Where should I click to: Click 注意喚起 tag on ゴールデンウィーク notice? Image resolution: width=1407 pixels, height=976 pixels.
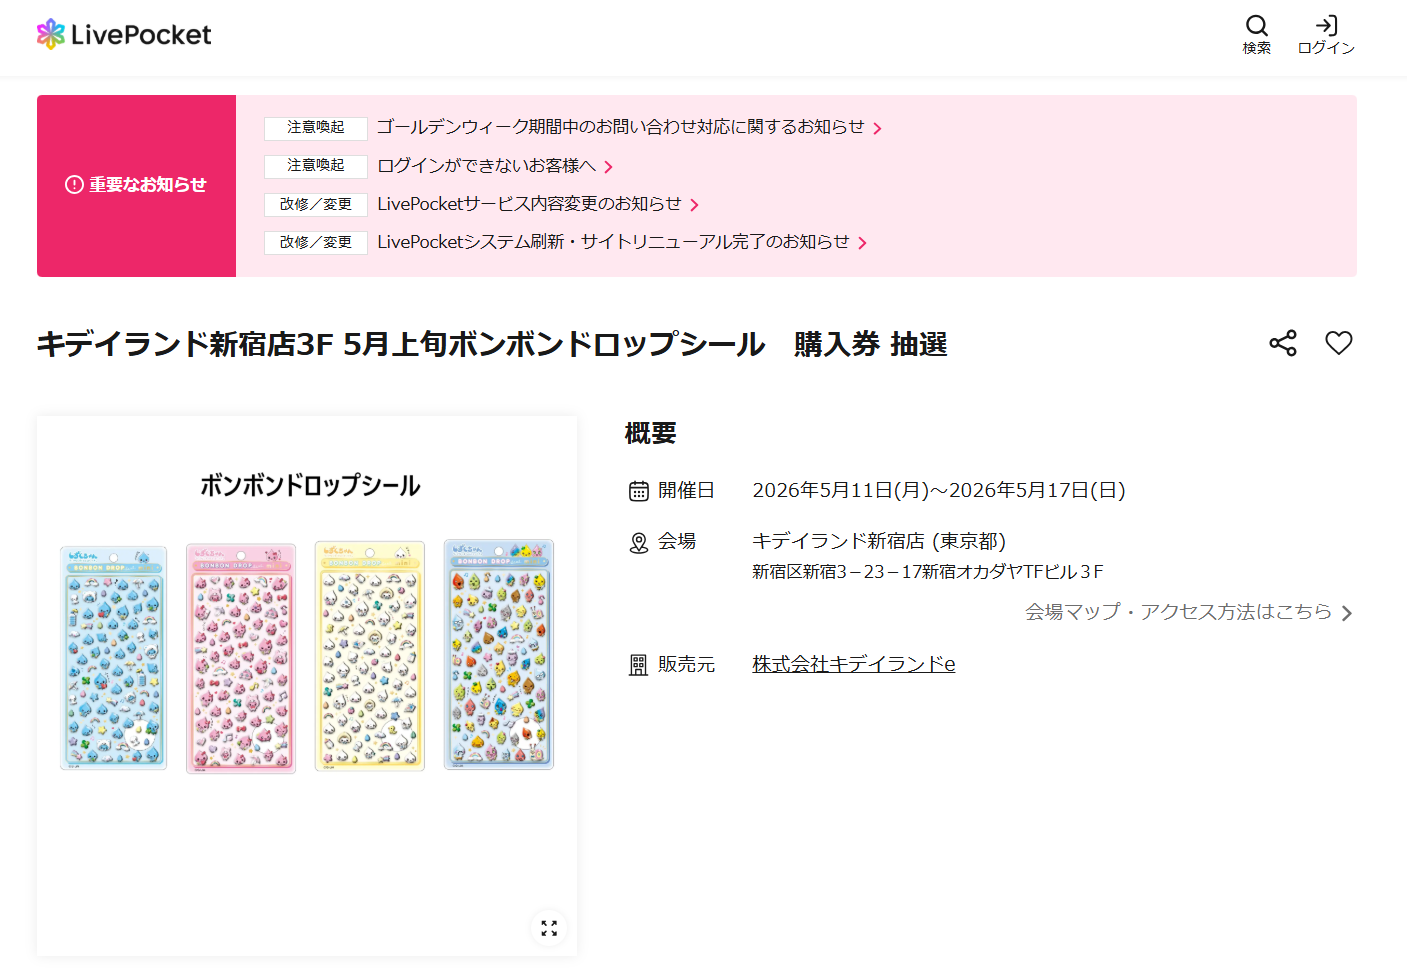[x=316, y=128]
